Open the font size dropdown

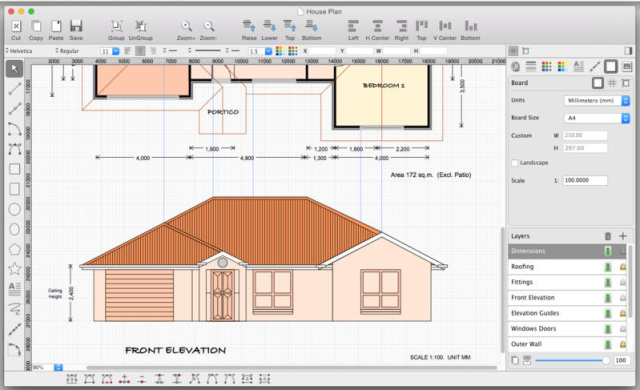(x=110, y=51)
